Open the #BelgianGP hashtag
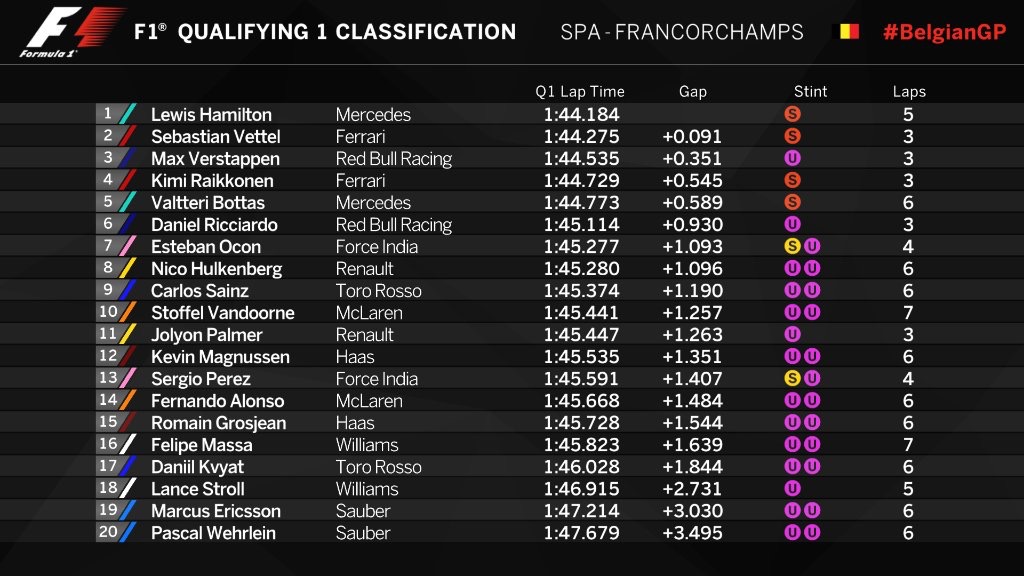The height and width of the screenshot is (576, 1024). (x=944, y=32)
